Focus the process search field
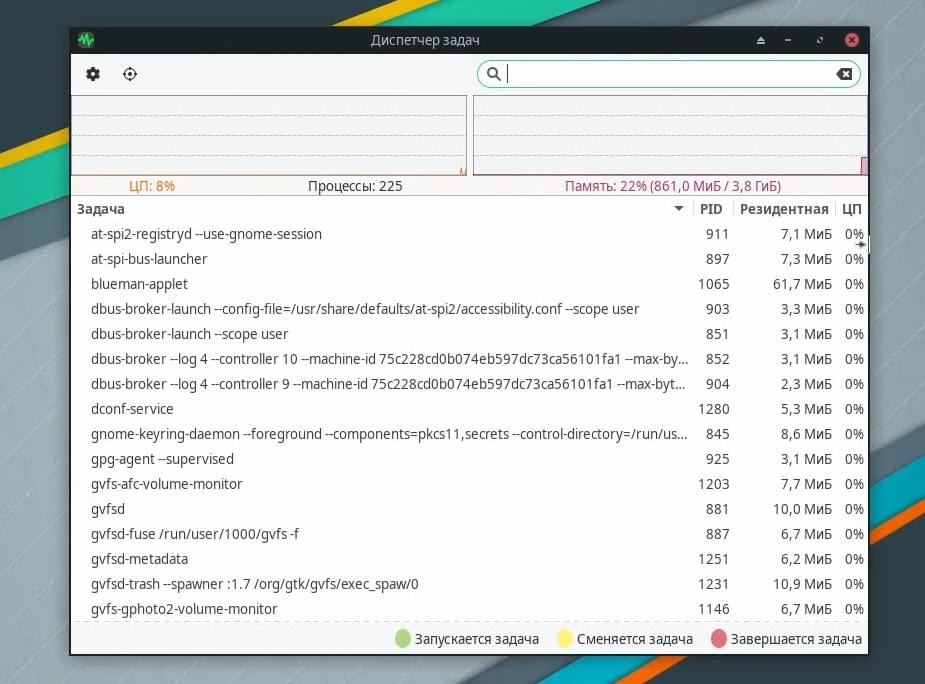The width and height of the screenshot is (925, 684). click(x=668, y=74)
